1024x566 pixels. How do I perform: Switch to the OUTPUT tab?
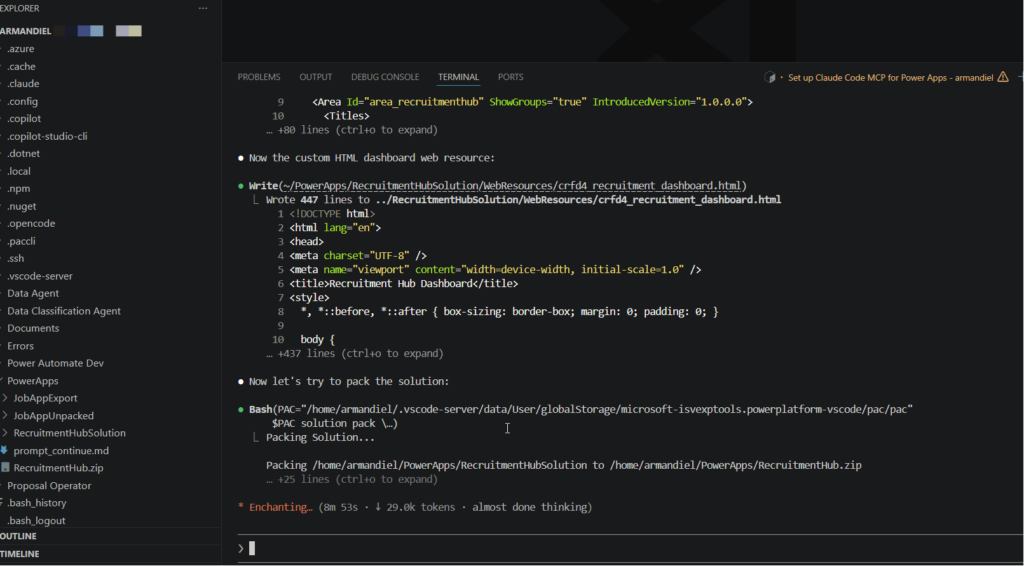coord(315,77)
